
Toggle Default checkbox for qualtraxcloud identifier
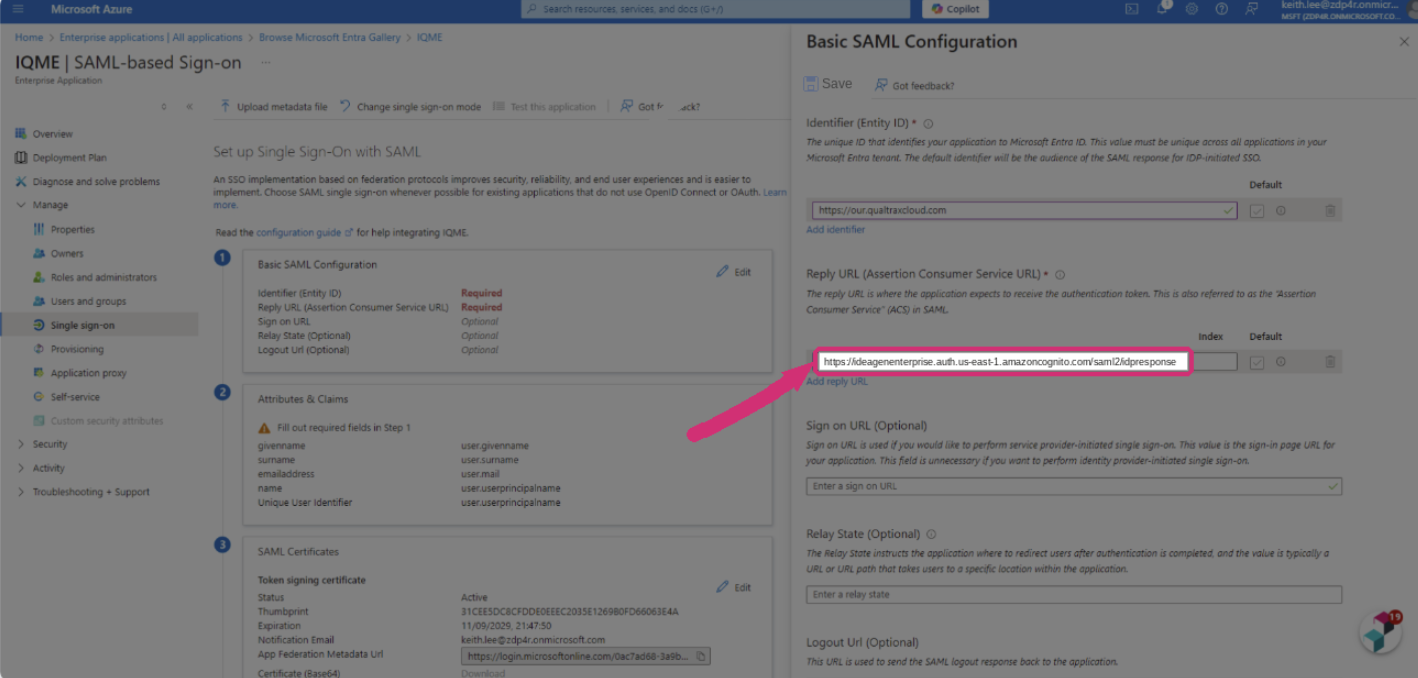pyautogui.click(x=1257, y=211)
